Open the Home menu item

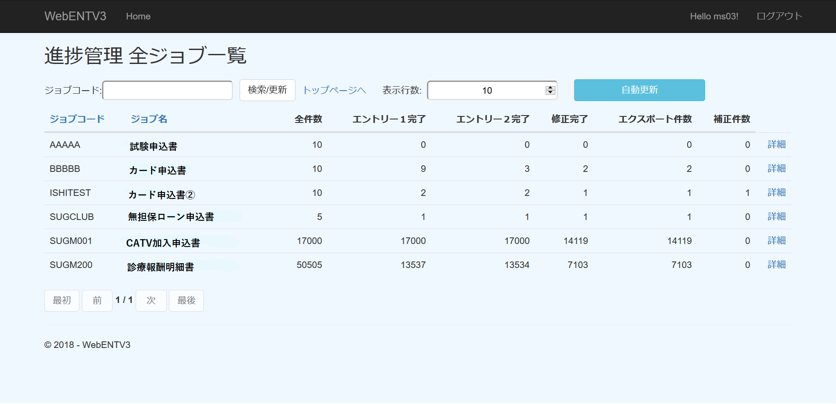(138, 16)
